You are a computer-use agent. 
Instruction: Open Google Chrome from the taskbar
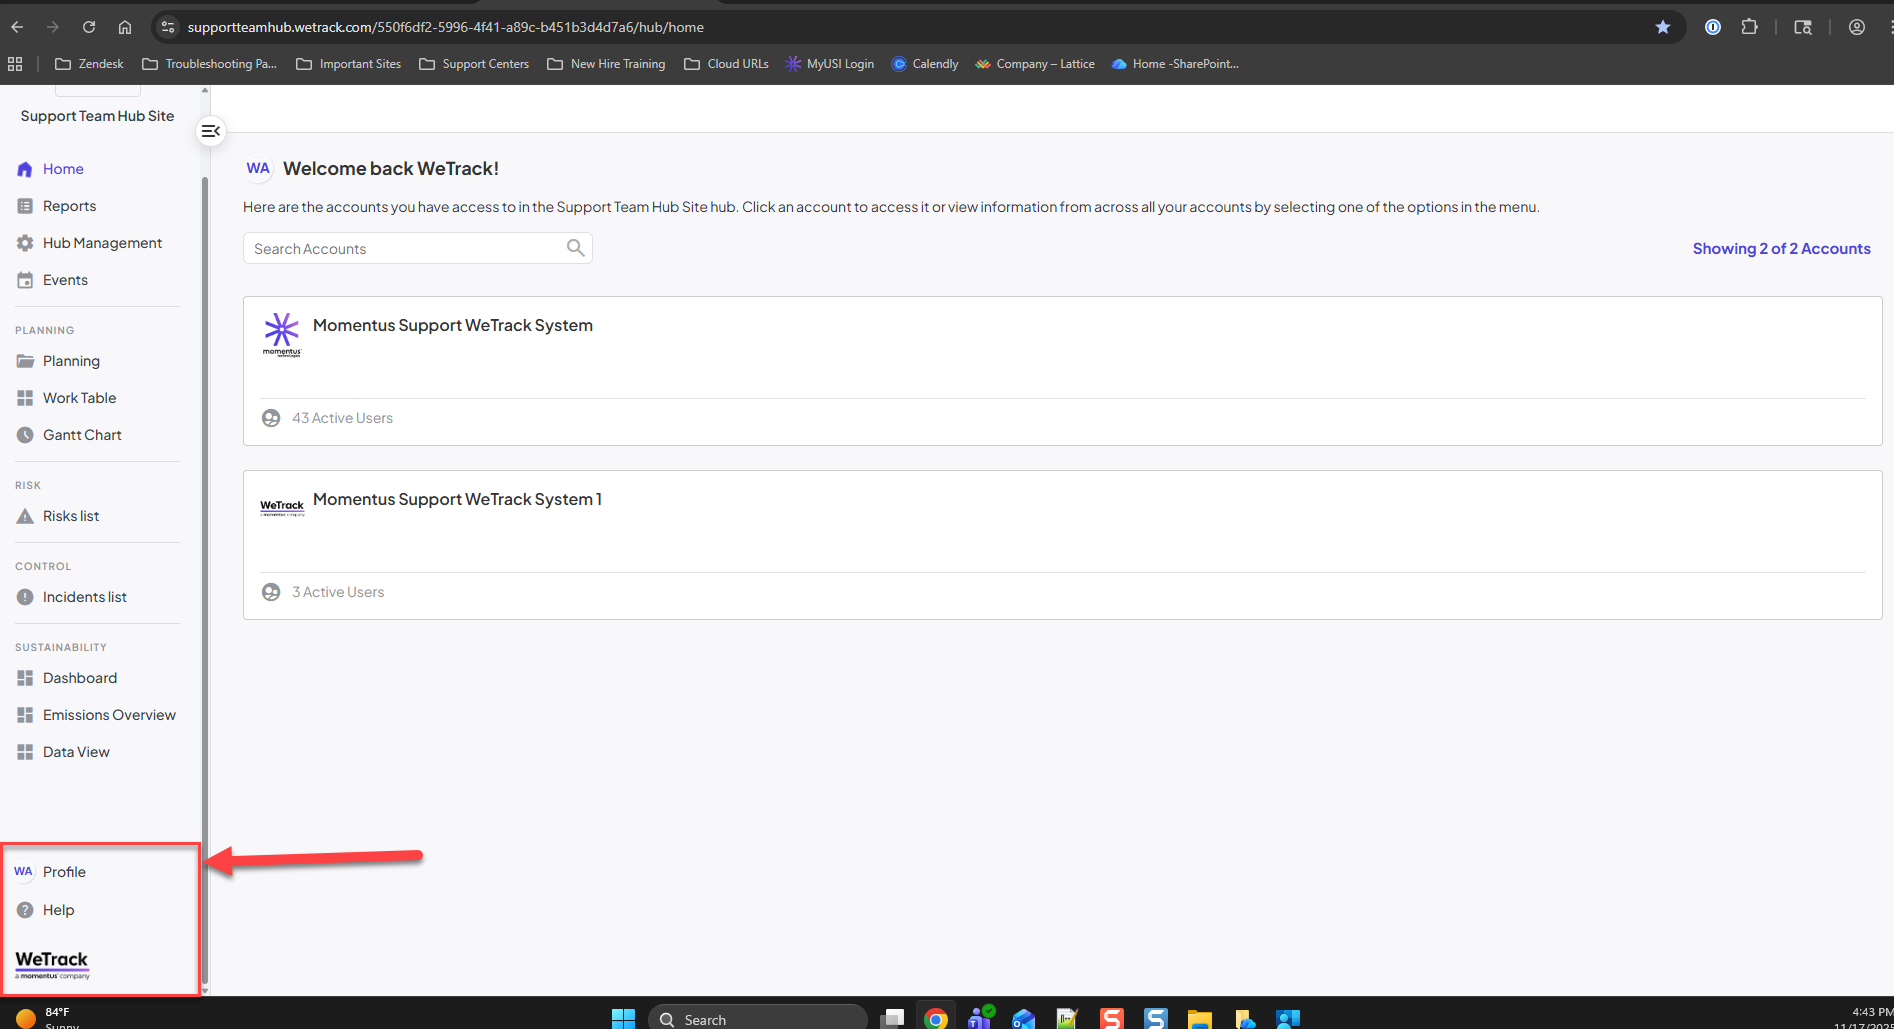936,1019
